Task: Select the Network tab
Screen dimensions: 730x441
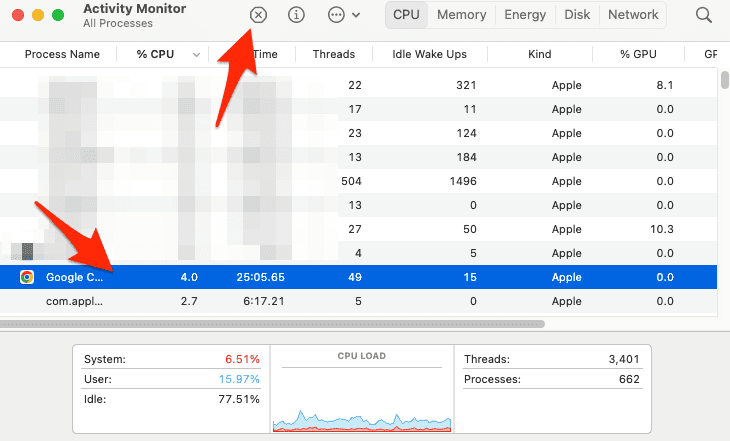Action: point(633,15)
